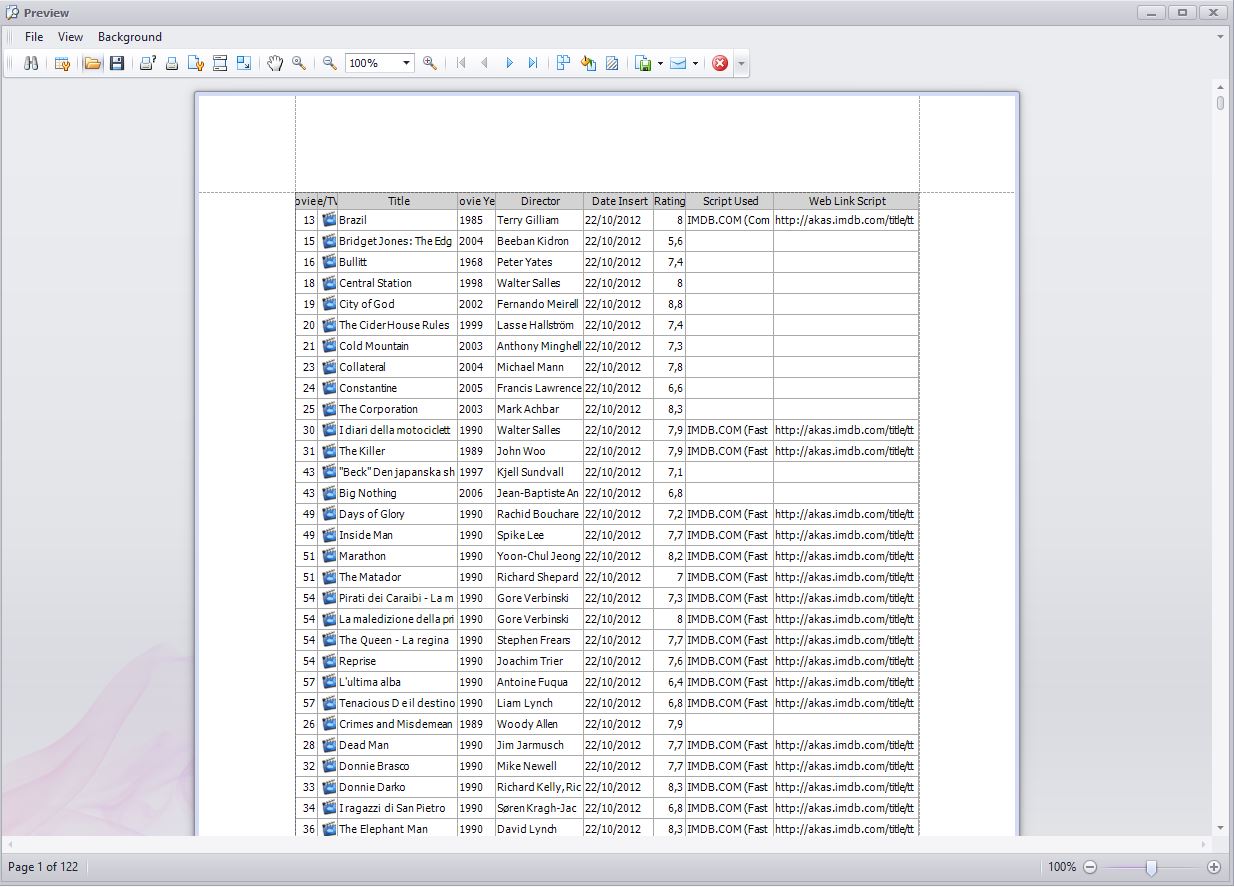This screenshot has width=1234, height=887.
Task: Open the Background menu
Action: [x=129, y=37]
